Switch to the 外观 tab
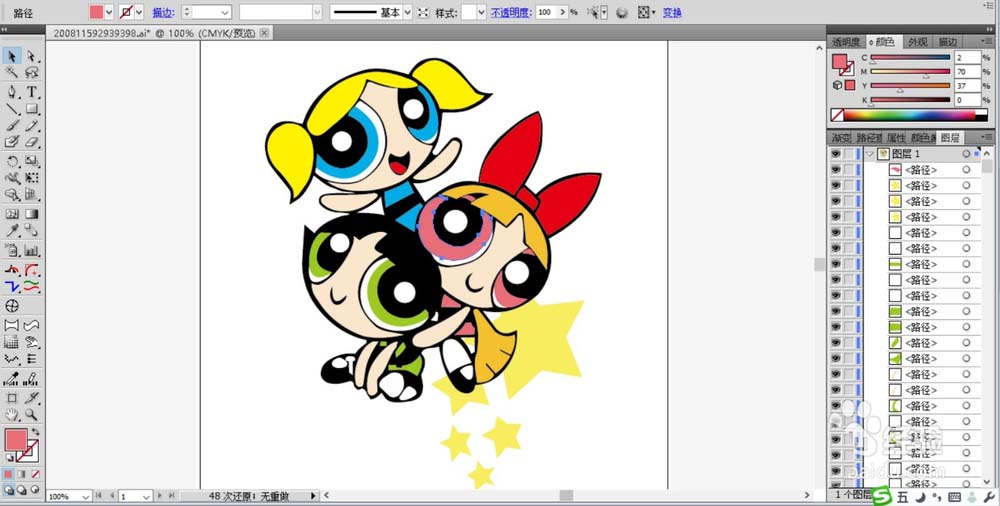 pos(918,42)
